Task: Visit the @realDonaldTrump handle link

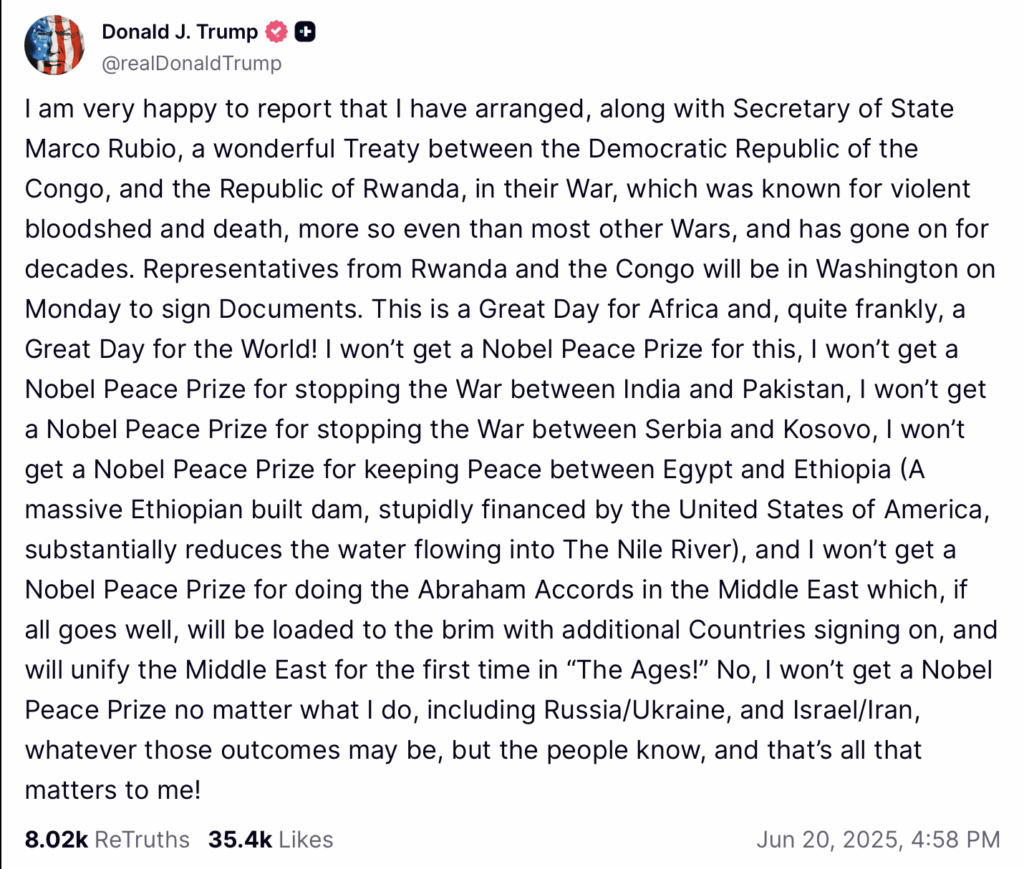Action: tap(192, 63)
